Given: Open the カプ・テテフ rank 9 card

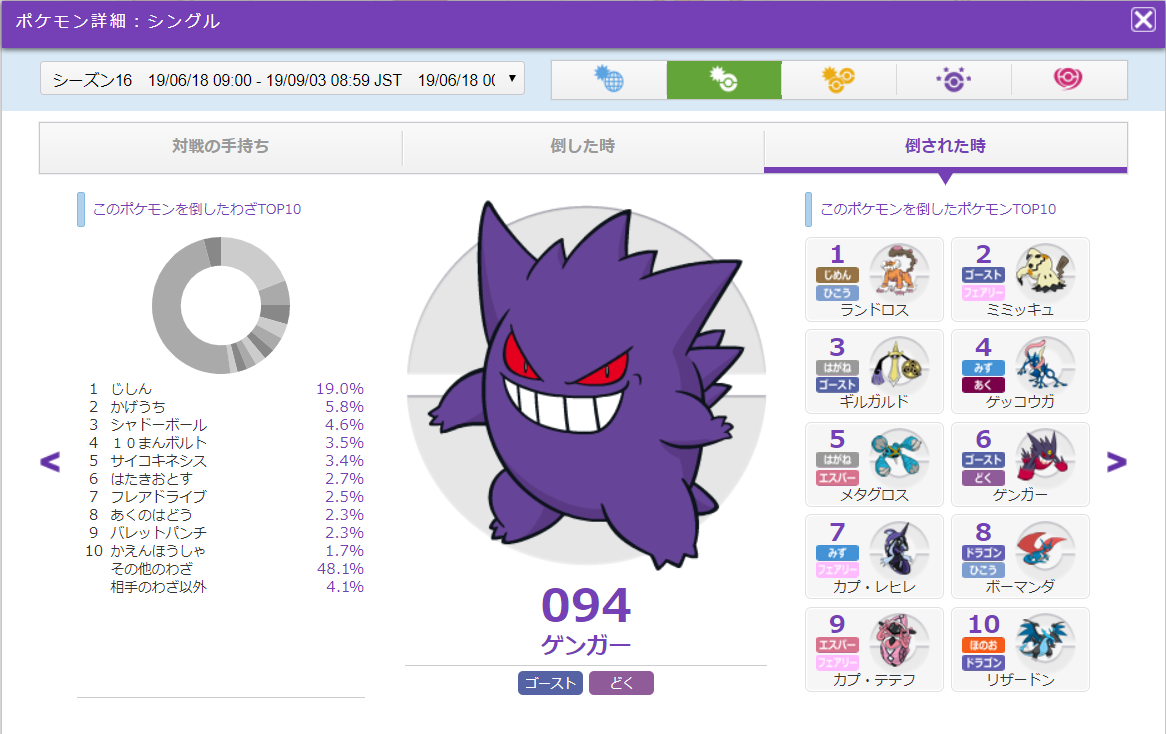Looking at the screenshot, I should pos(874,650).
